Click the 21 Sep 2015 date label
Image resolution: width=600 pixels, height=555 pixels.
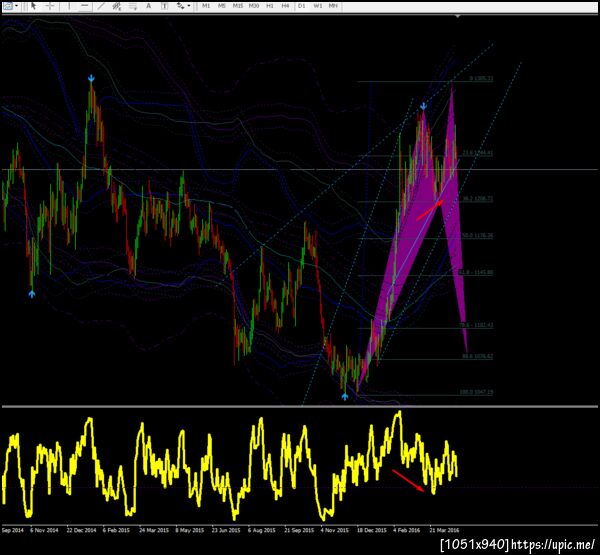click(299, 530)
